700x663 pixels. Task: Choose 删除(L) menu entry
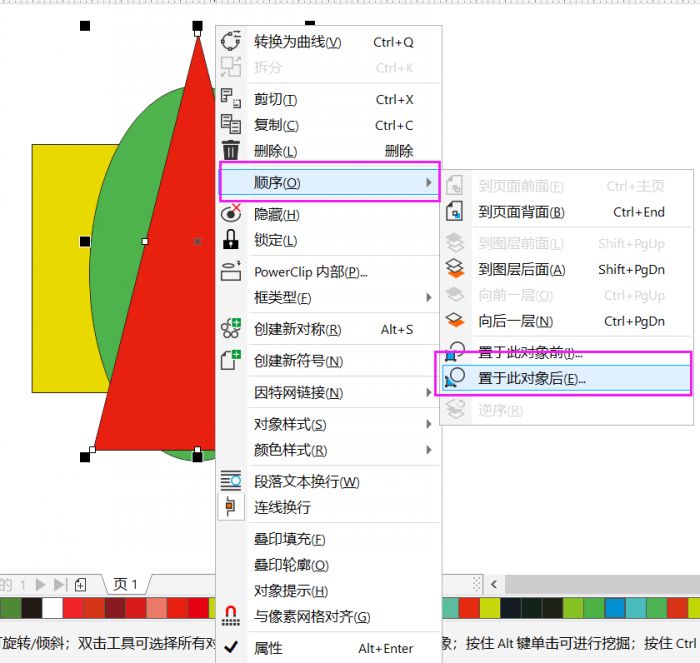click(x=329, y=151)
